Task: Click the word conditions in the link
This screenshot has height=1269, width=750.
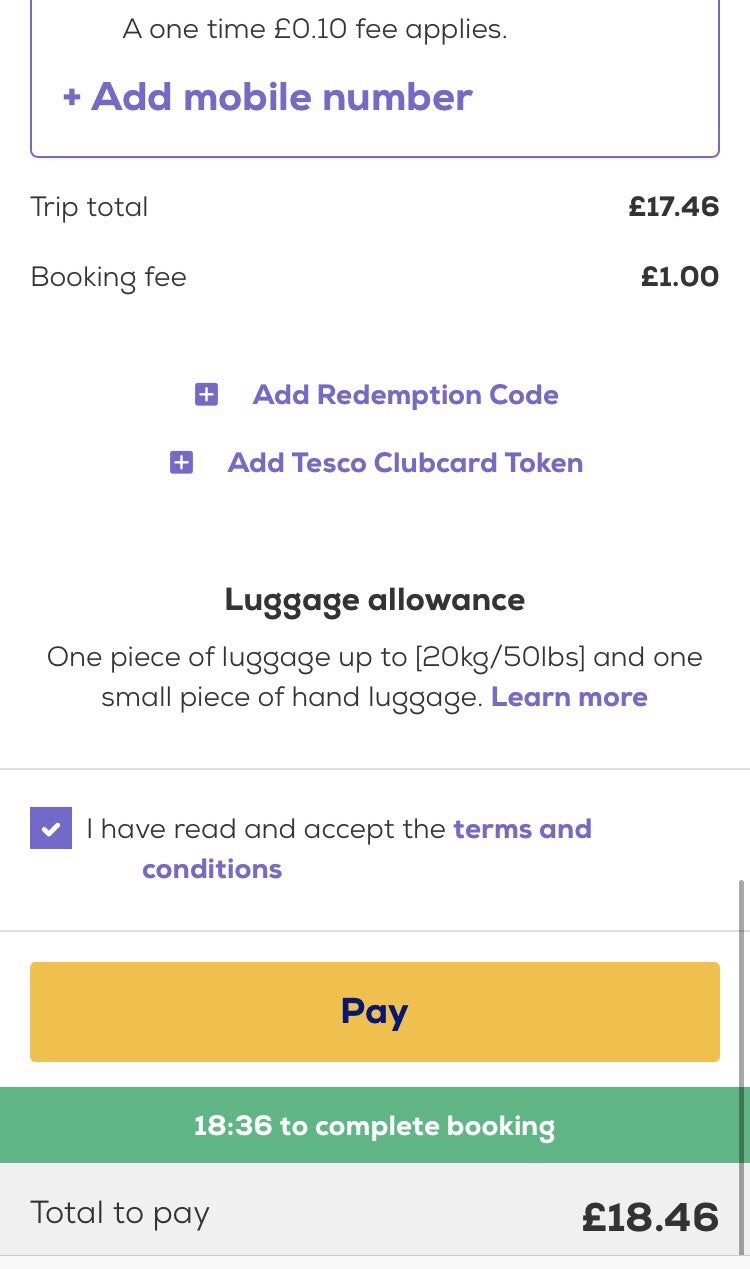Action: [x=212, y=869]
